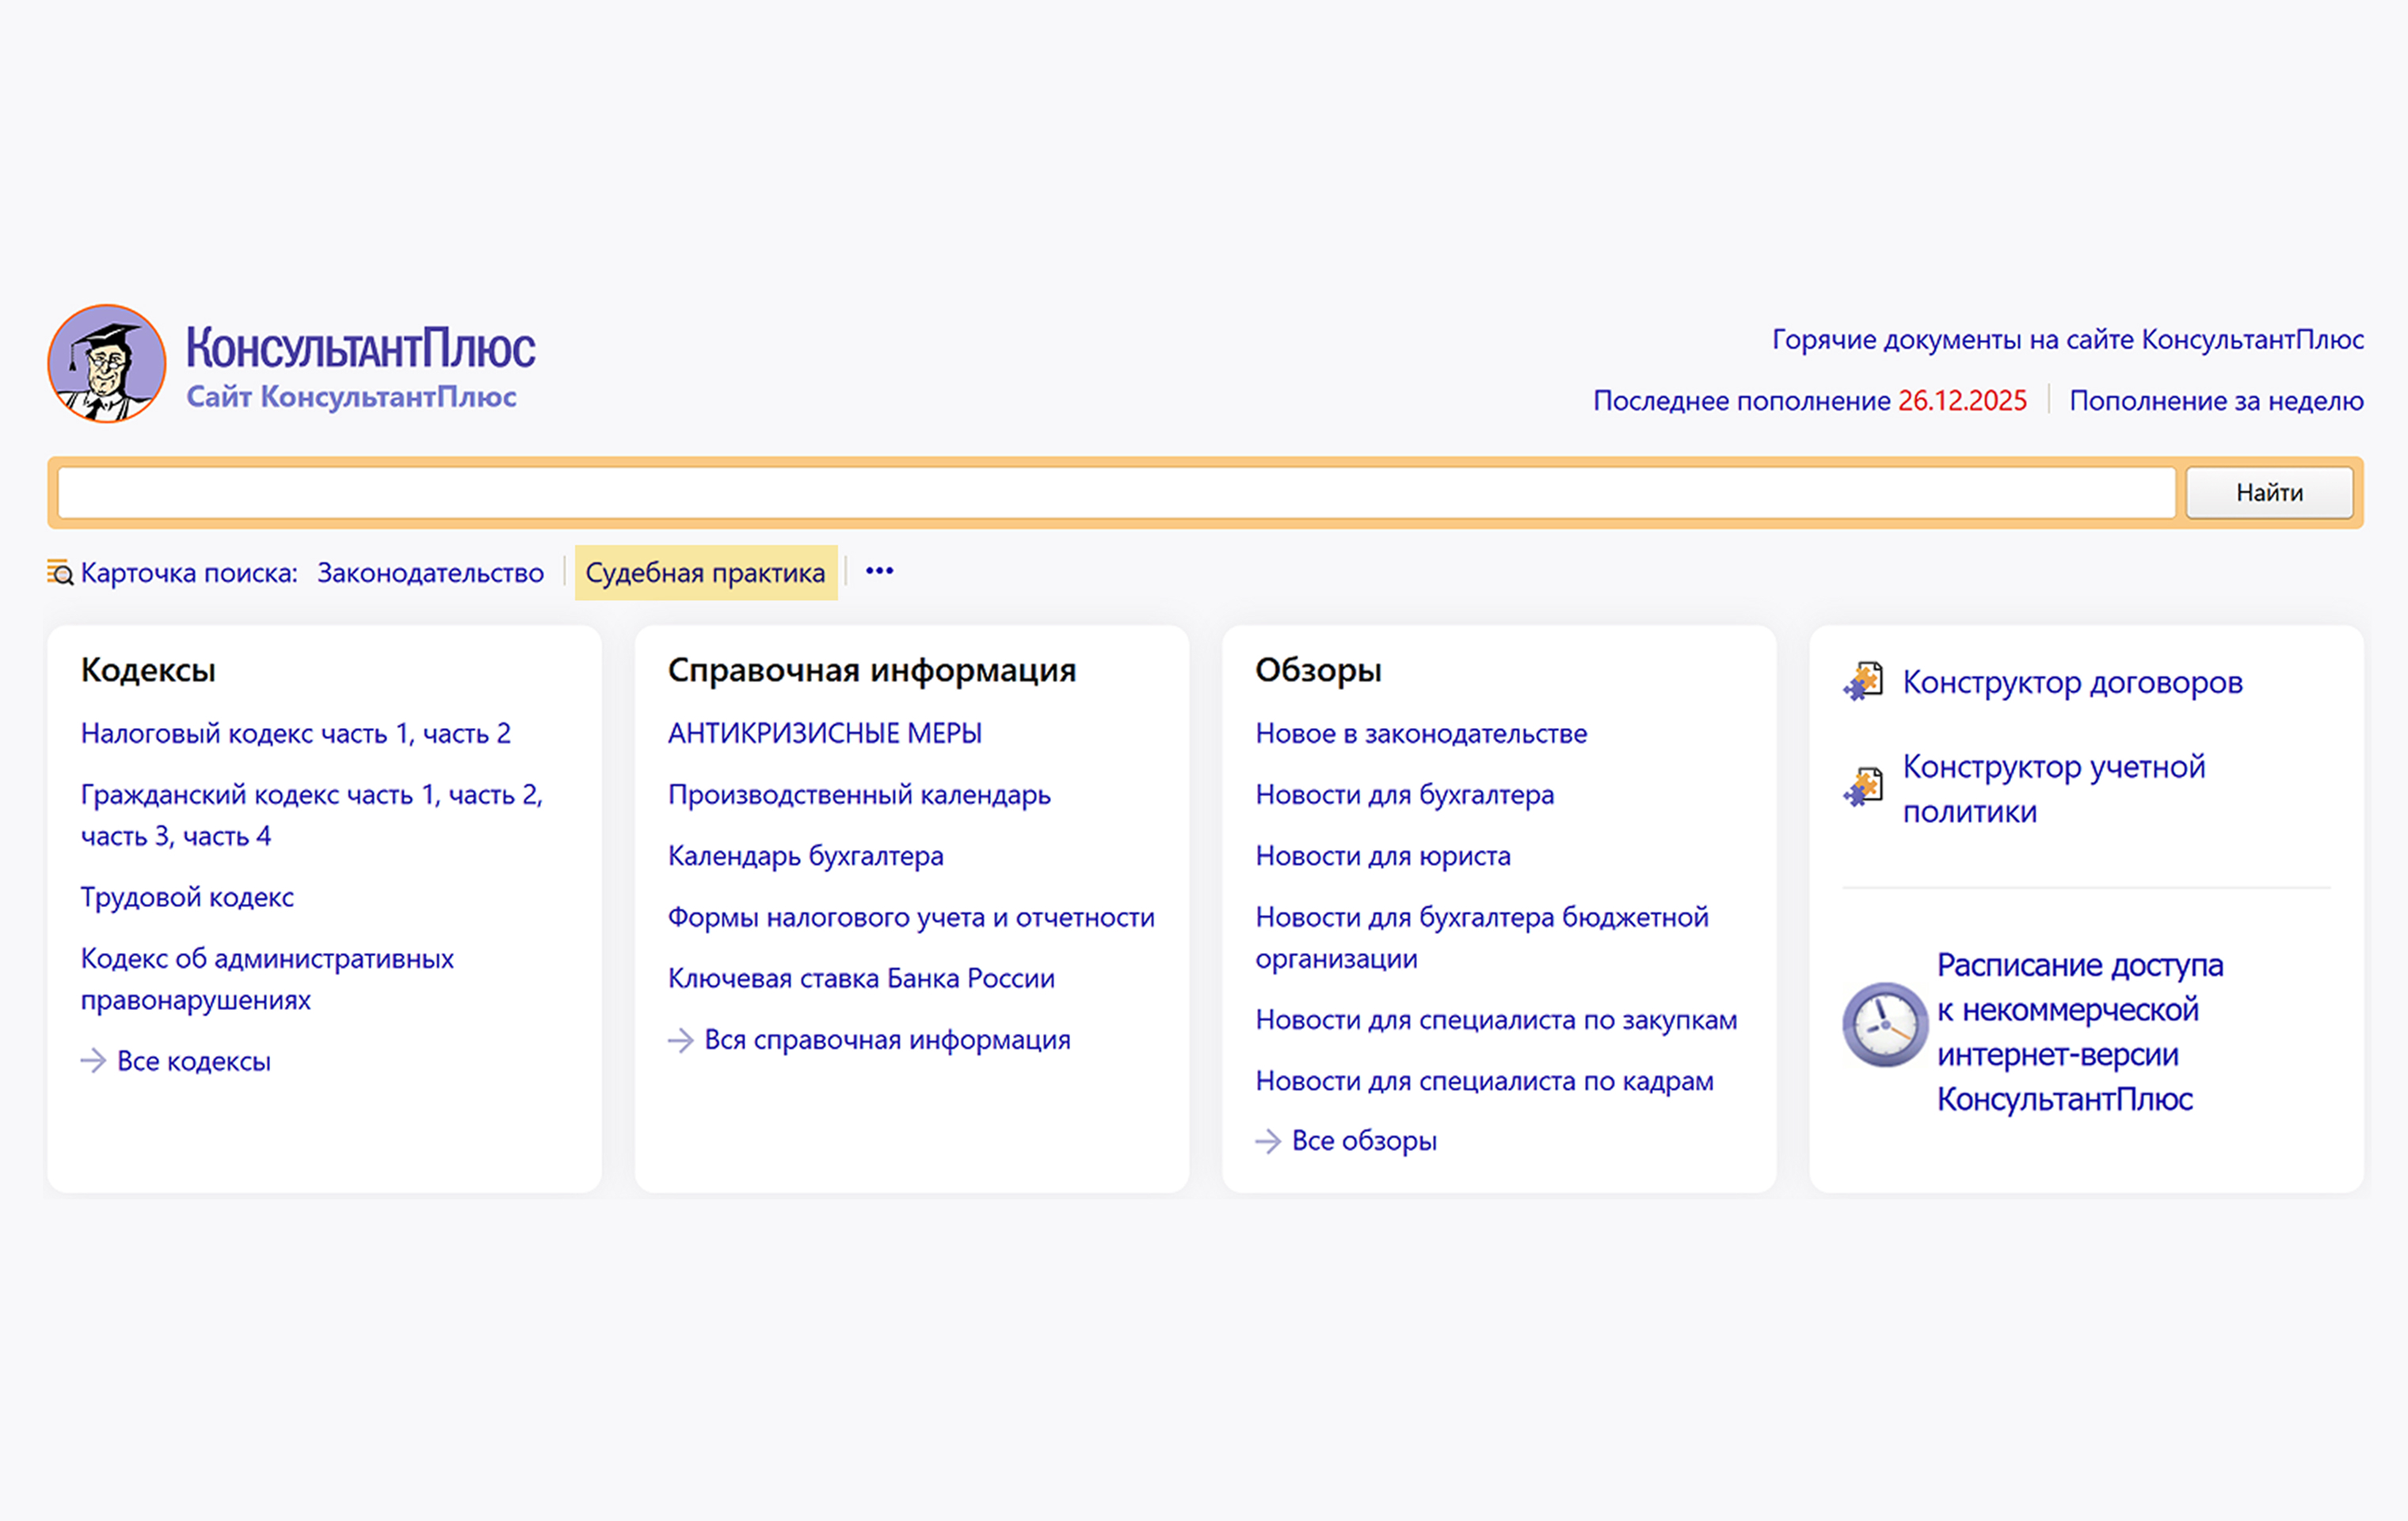Open Производственный календарь link
Viewport: 2408px width, 1521px height.
pyautogui.click(x=859, y=795)
